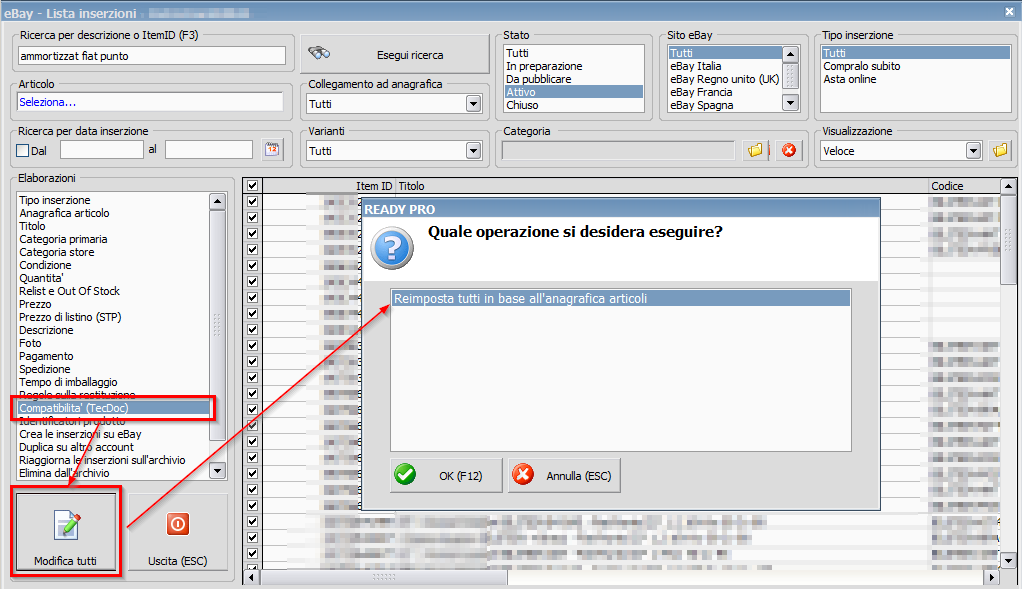Expand the Collegamento ad anagrafica dropdown
The width and height of the screenshot is (1022, 589).
[473, 104]
